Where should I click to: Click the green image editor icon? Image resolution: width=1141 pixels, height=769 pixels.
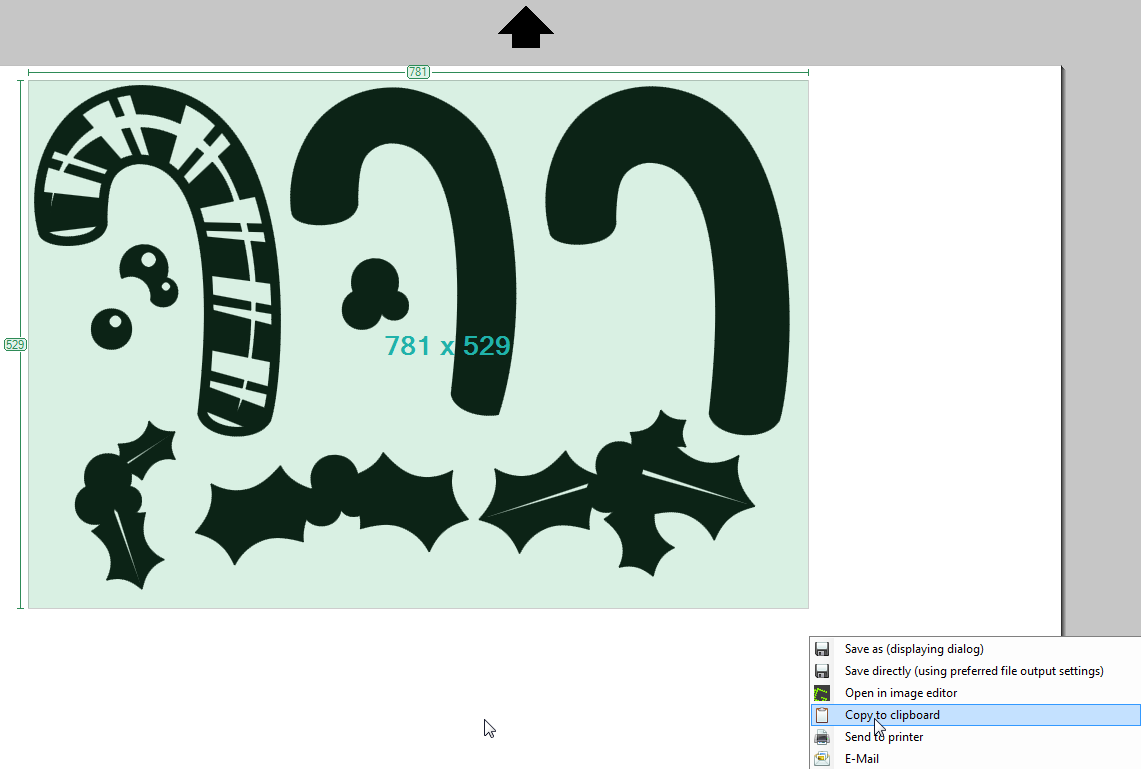(822, 692)
